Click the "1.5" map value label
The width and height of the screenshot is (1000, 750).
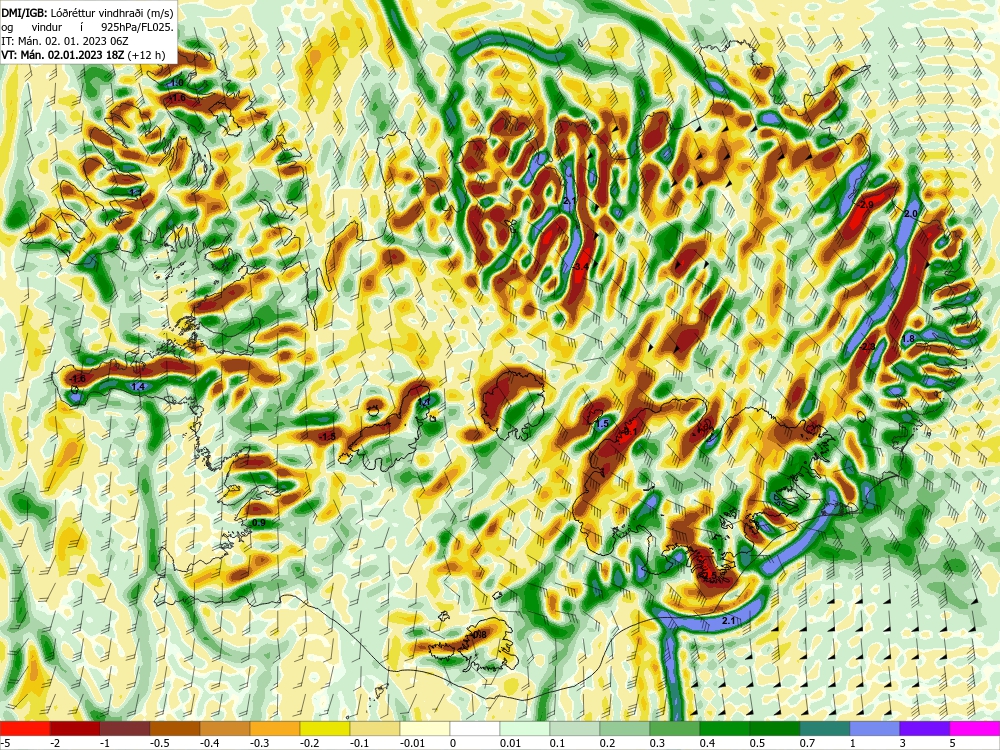point(602,423)
